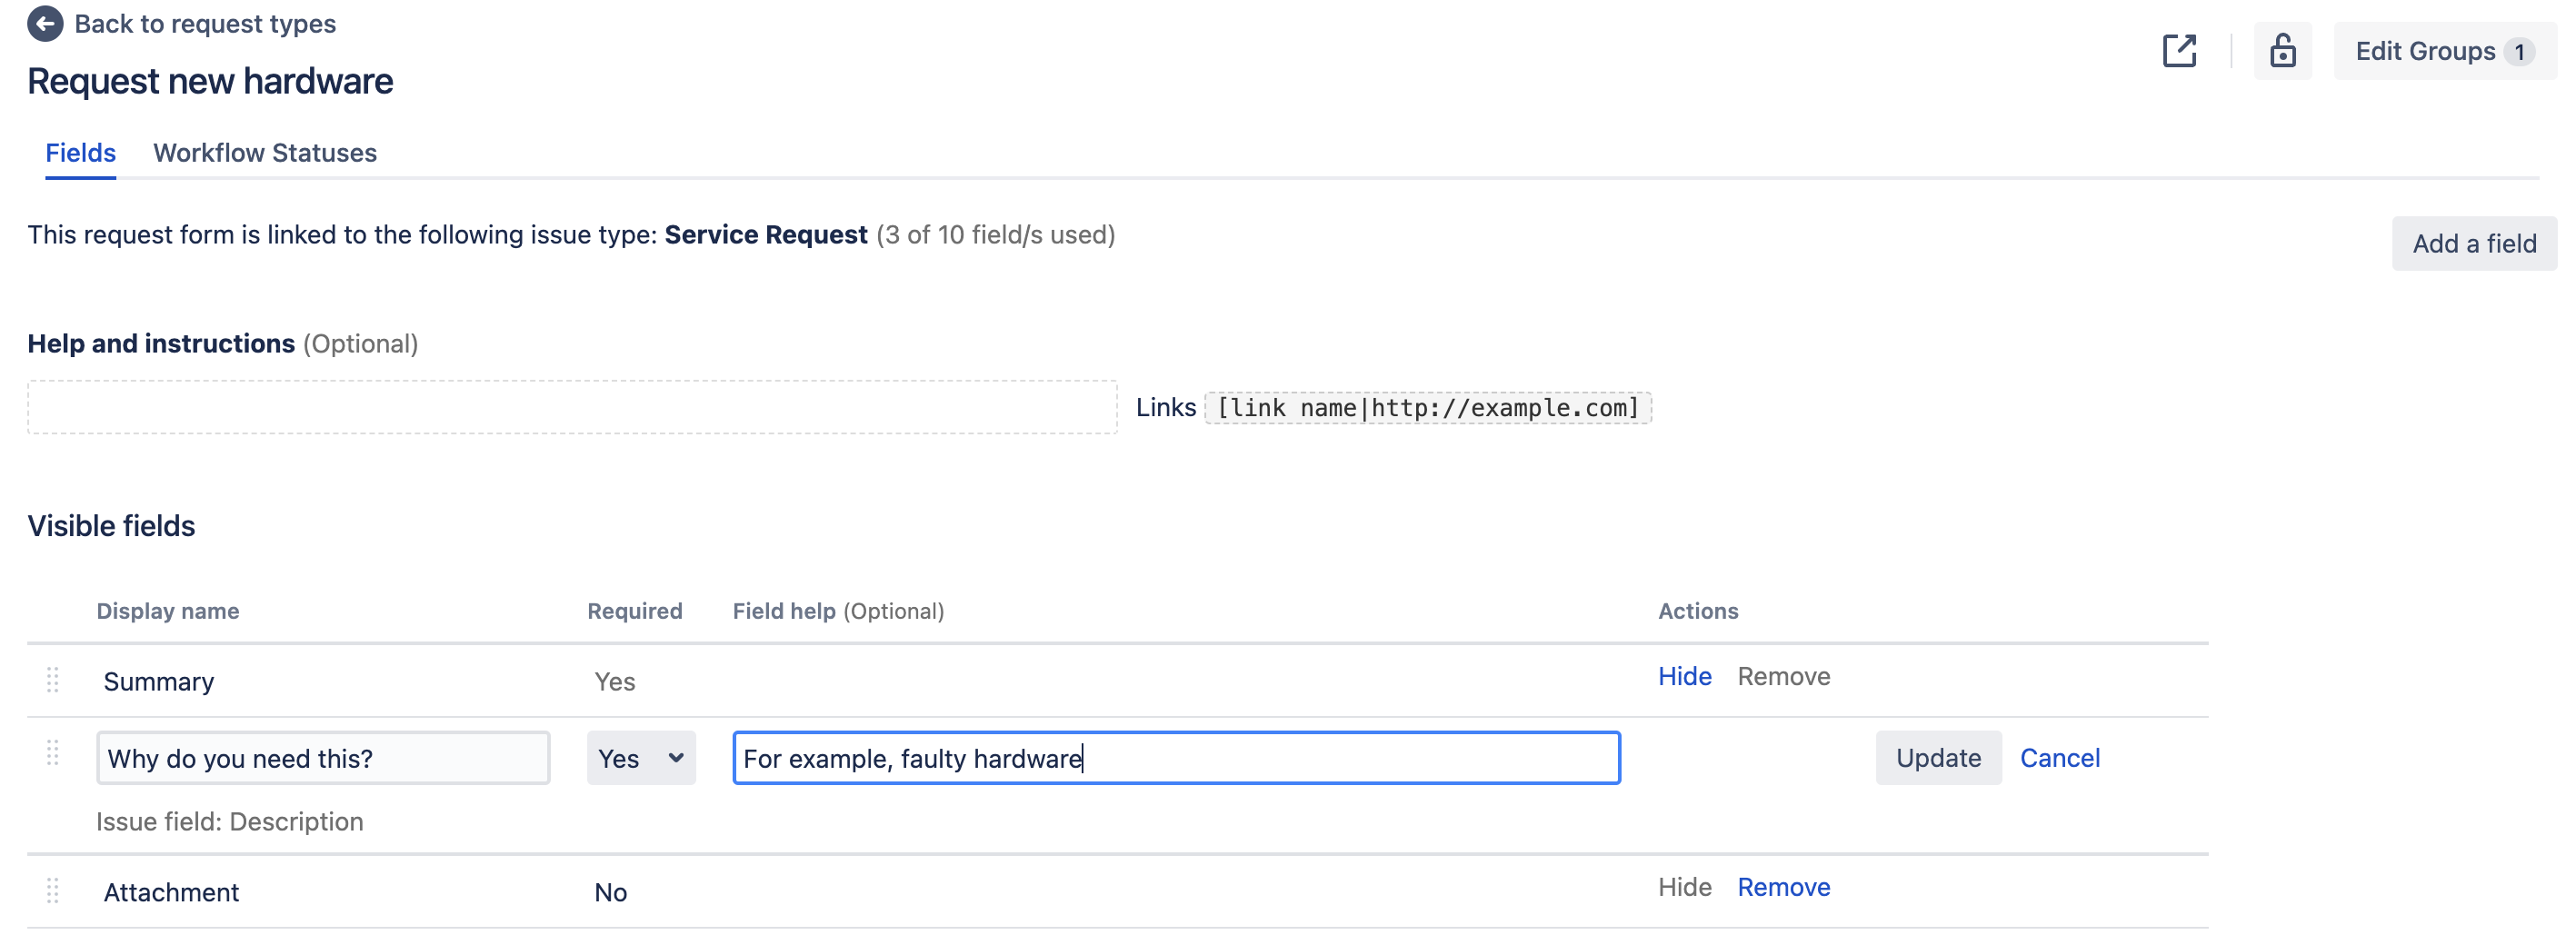The image size is (2576, 945).
Task: Click the Field help text input
Action: pos(1175,758)
